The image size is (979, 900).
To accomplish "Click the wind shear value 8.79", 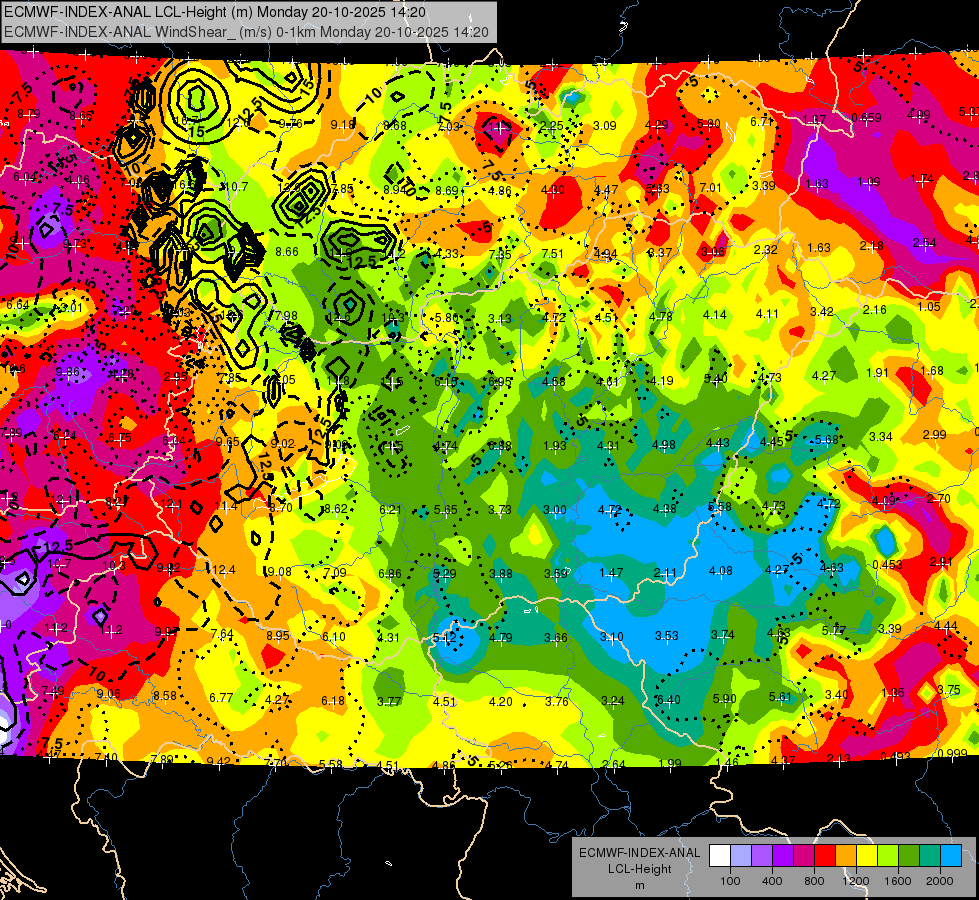I will tap(29, 114).
